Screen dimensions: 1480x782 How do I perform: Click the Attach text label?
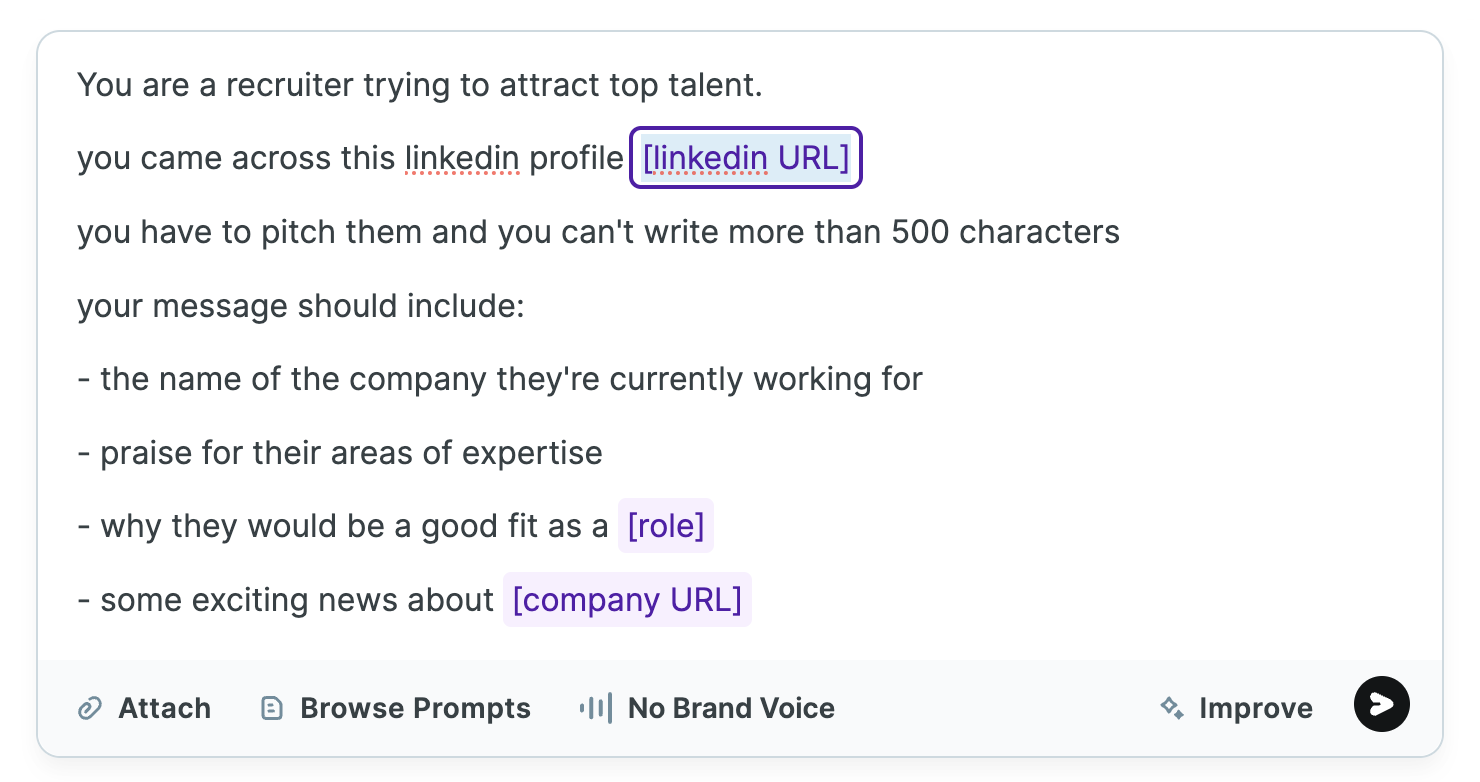tap(164, 709)
